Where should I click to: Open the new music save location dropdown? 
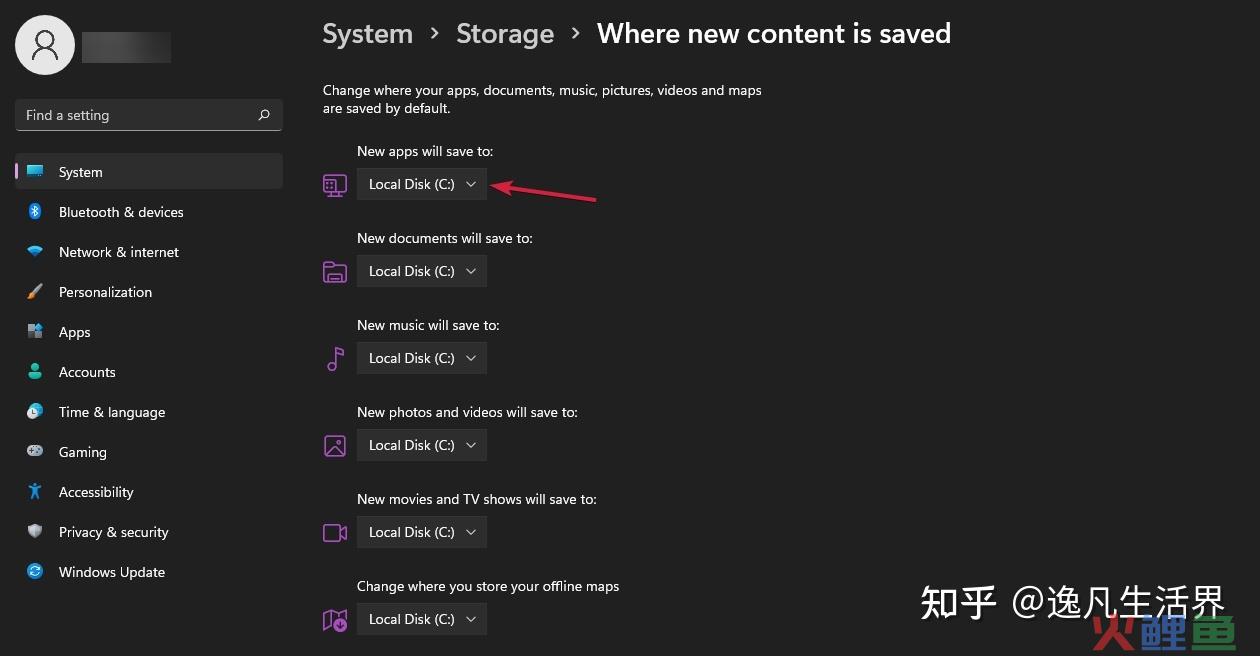(422, 358)
